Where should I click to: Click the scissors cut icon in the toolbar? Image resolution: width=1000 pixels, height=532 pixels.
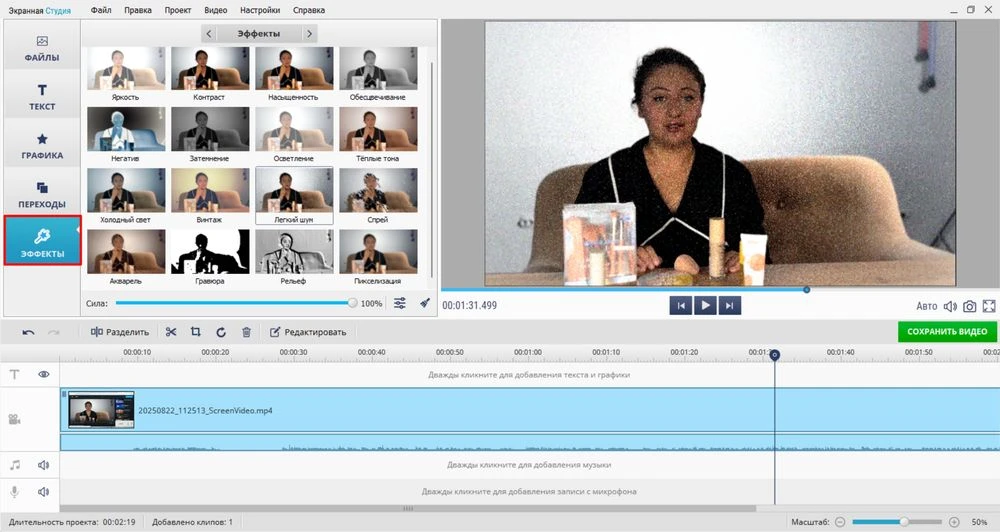[171, 332]
